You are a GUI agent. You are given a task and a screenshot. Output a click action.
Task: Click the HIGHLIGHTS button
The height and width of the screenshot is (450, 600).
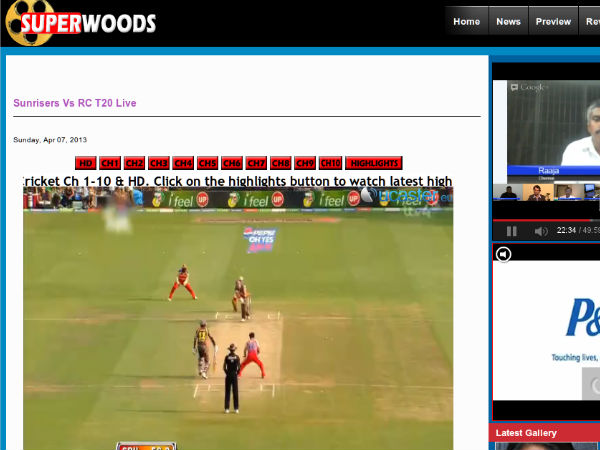coord(374,163)
